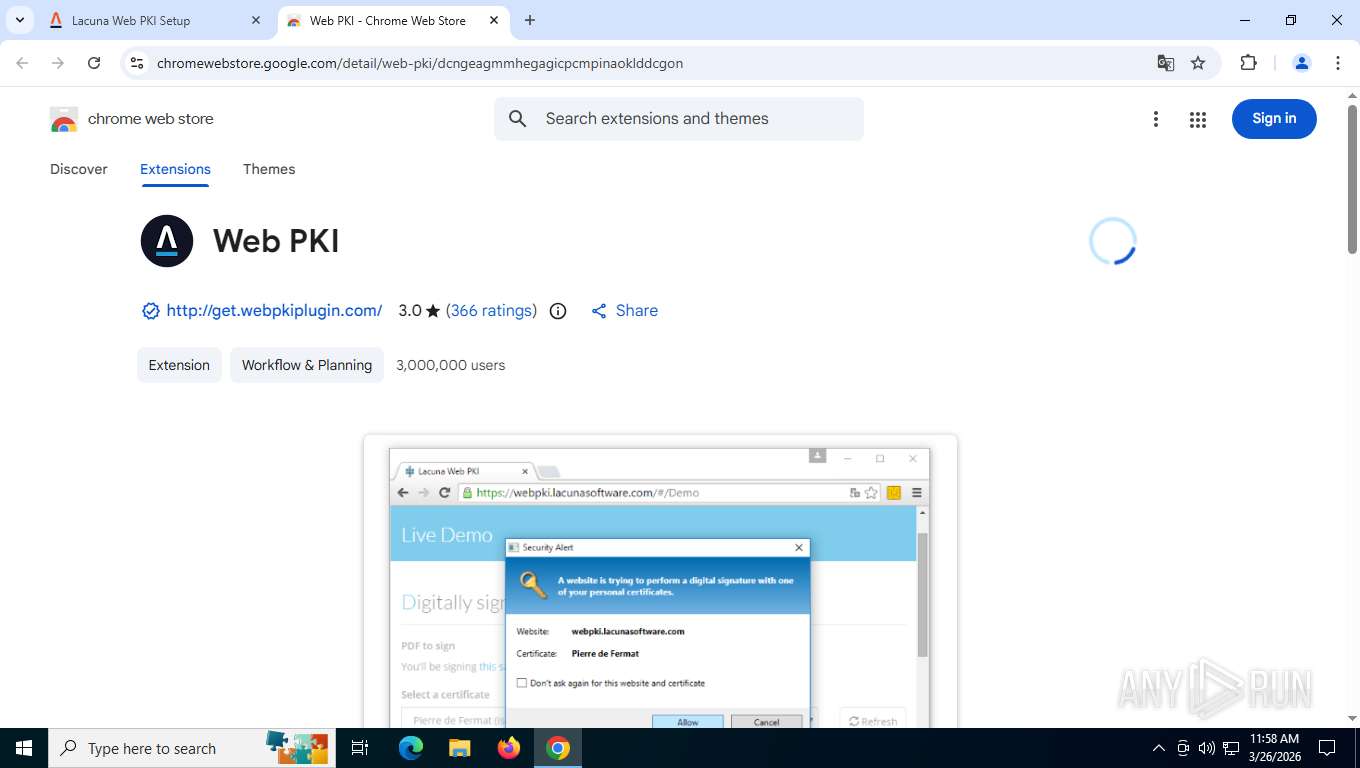1360x768 pixels.
Task: Open the Web PKI demo screenshot
Action: coord(660,582)
